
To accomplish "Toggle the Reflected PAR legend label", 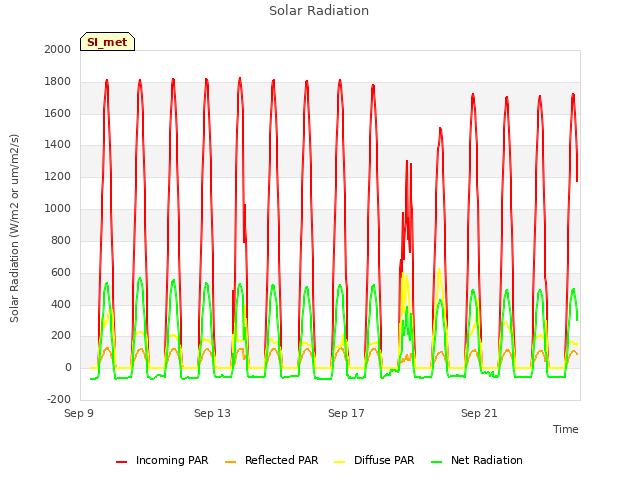I will [281, 460].
